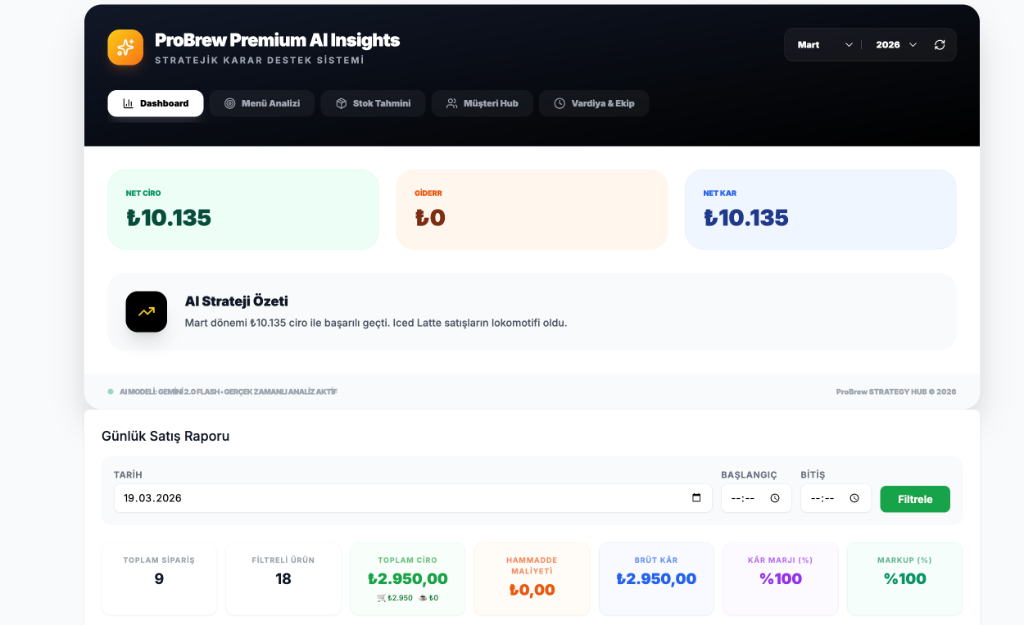Open the Mart month dropdown
The image size is (1024, 625).
[x=825, y=45]
